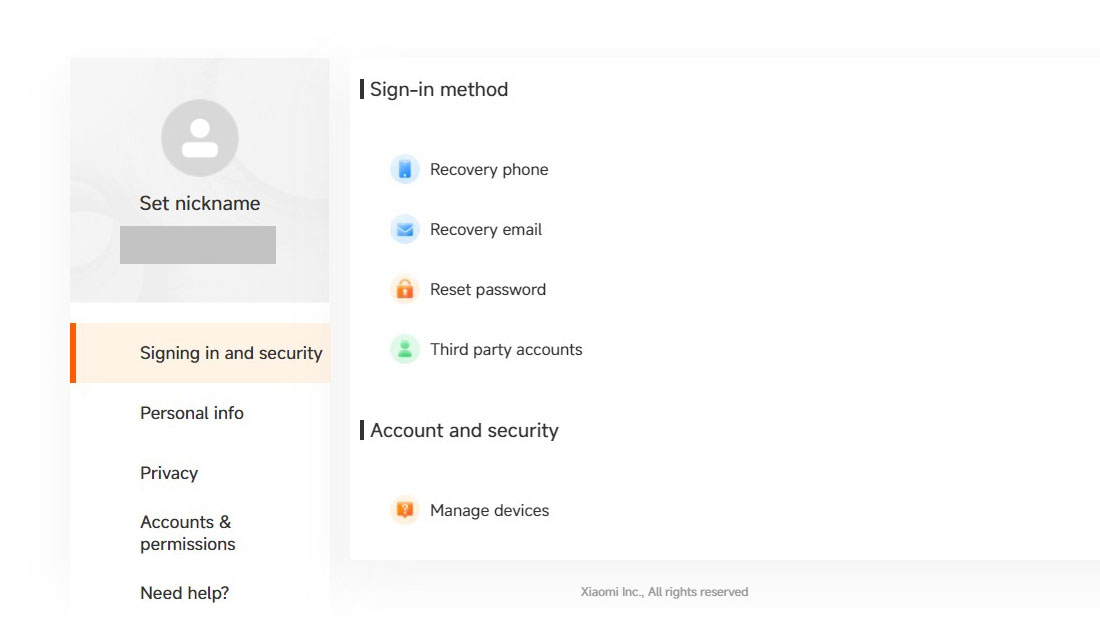Go to the Privacy menu item
This screenshot has height=644, width=1100.
click(x=169, y=473)
